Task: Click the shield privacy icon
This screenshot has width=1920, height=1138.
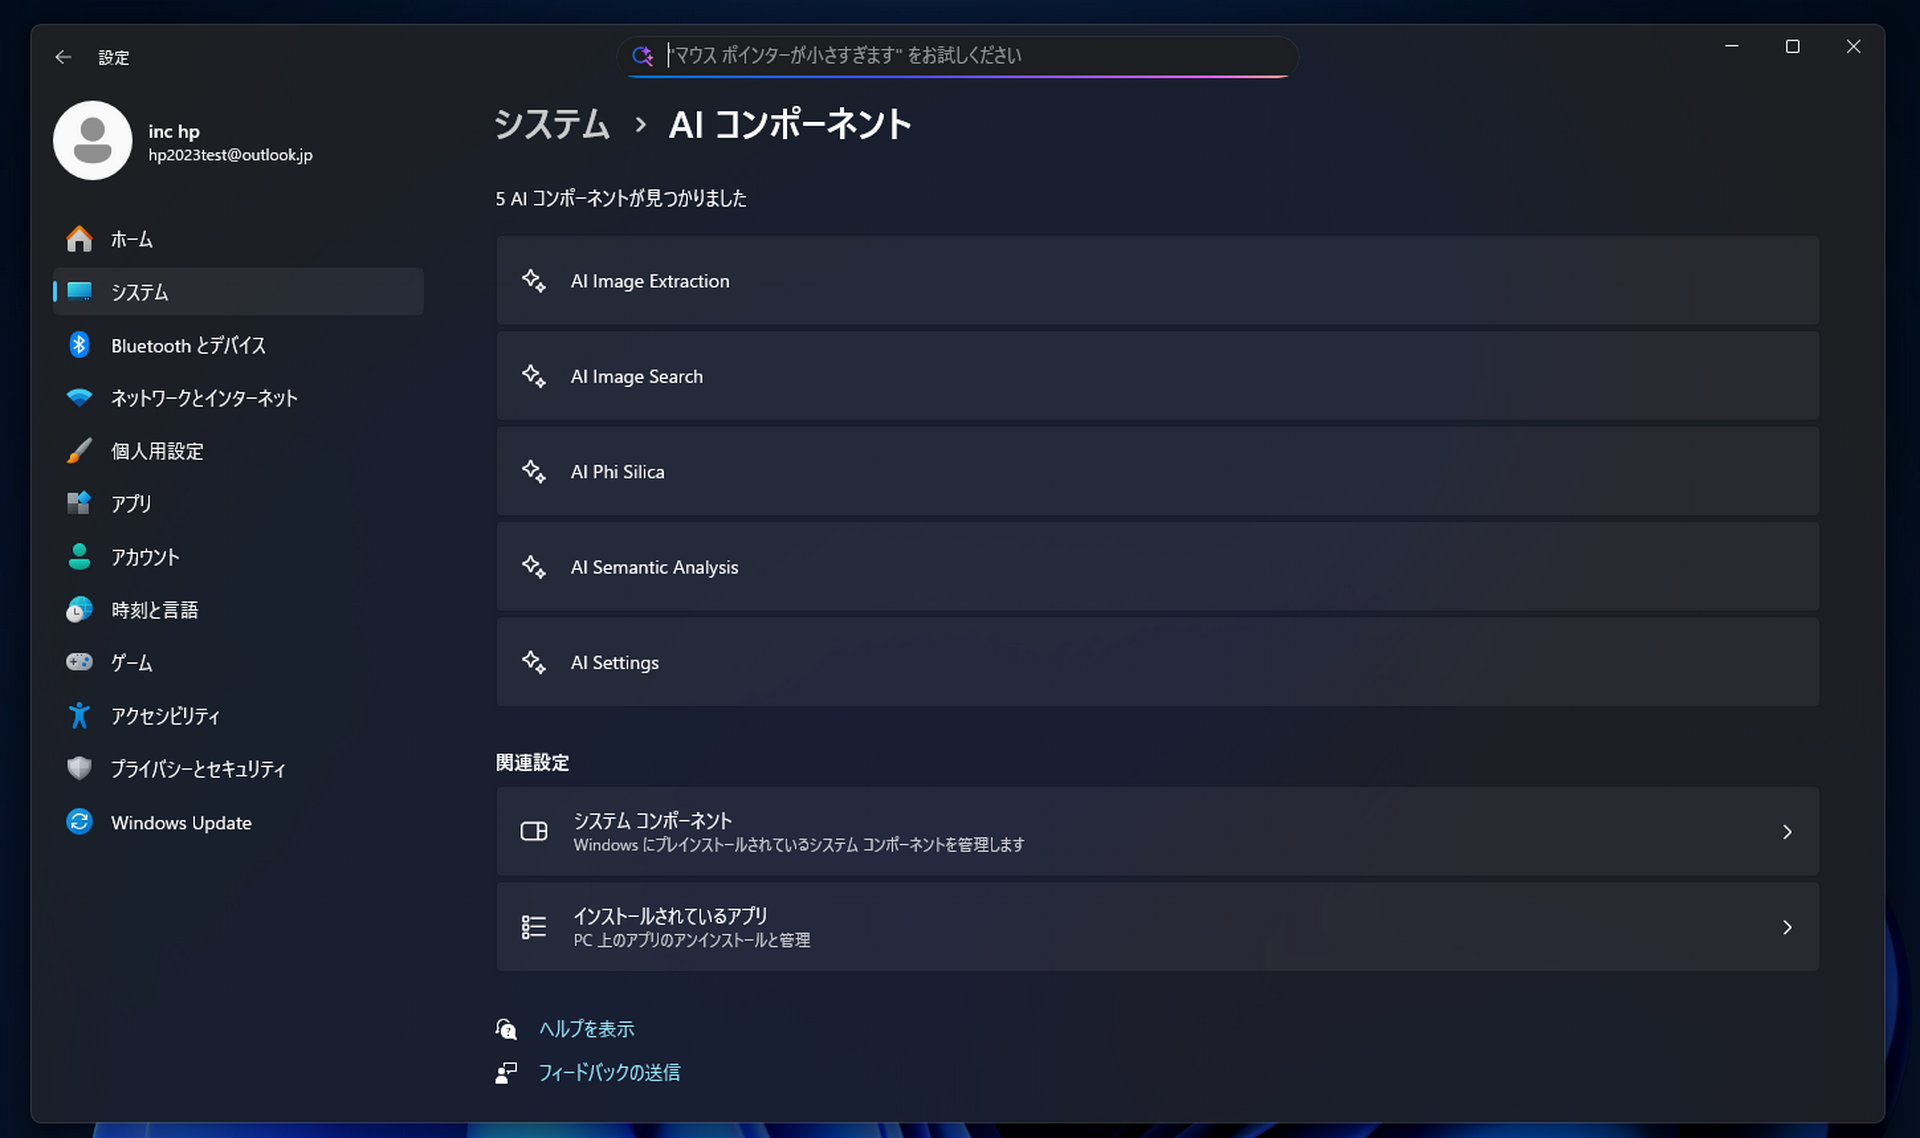Action: tap(79, 768)
